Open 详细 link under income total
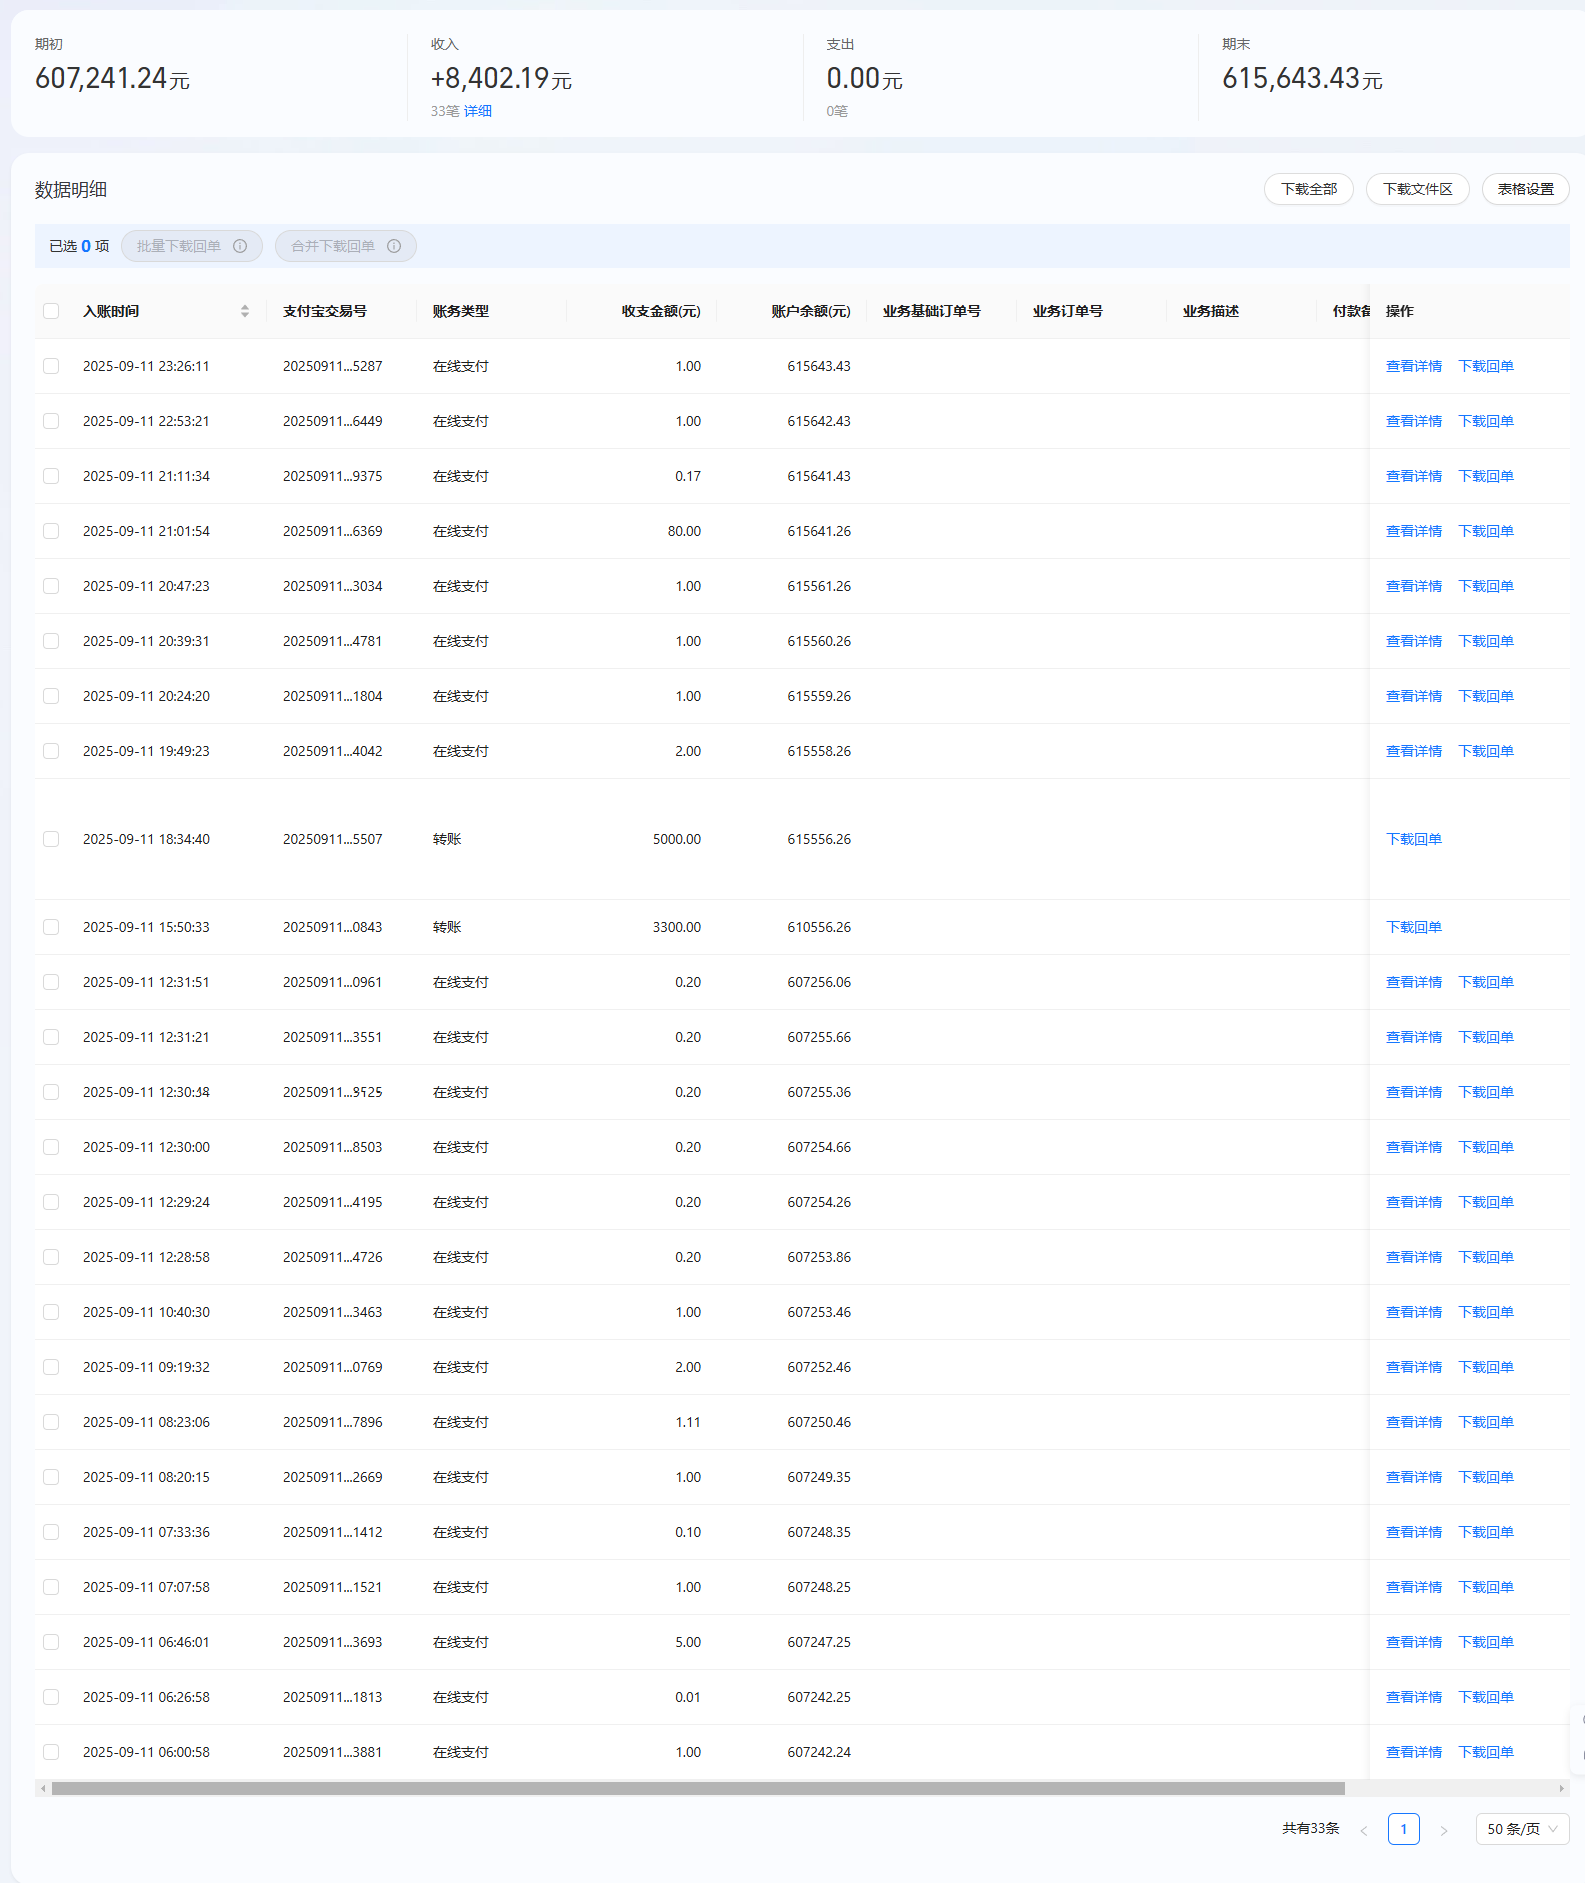Screen dimensions: 1585x1883 (x=478, y=111)
